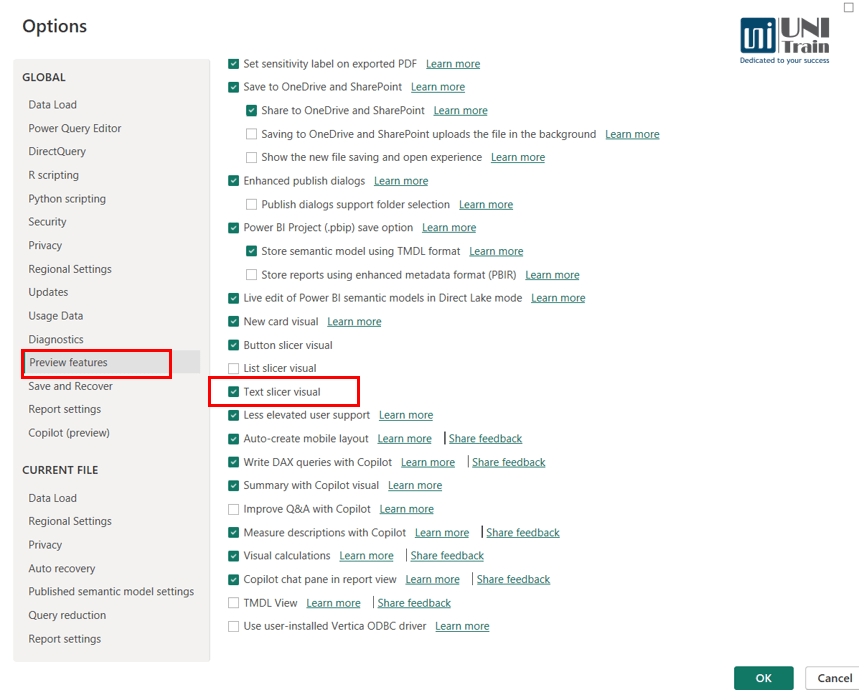Confirm options with OK button
The height and width of the screenshot is (690, 859).
[764, 678]
